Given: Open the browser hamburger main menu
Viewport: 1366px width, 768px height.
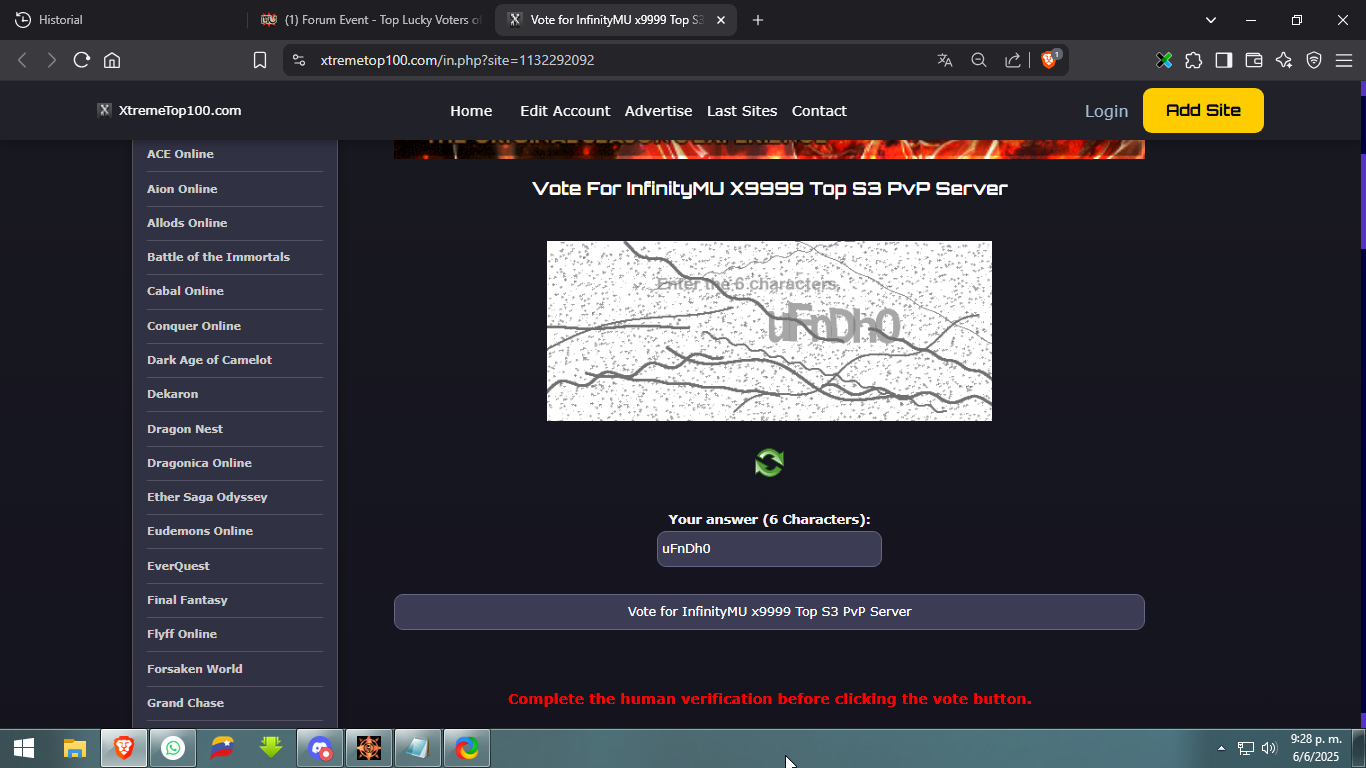Looking at the screenshot, I should click(1344, 60).
